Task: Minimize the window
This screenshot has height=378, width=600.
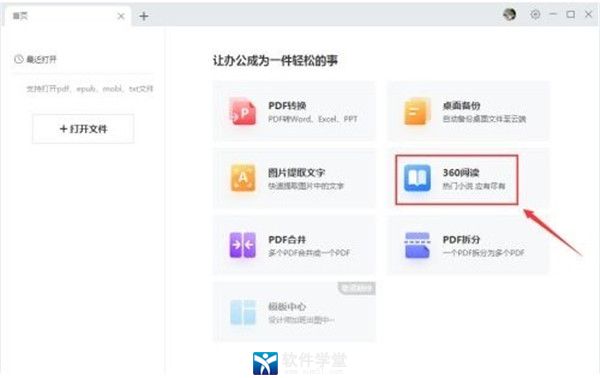Action: [x=553, y=15]
